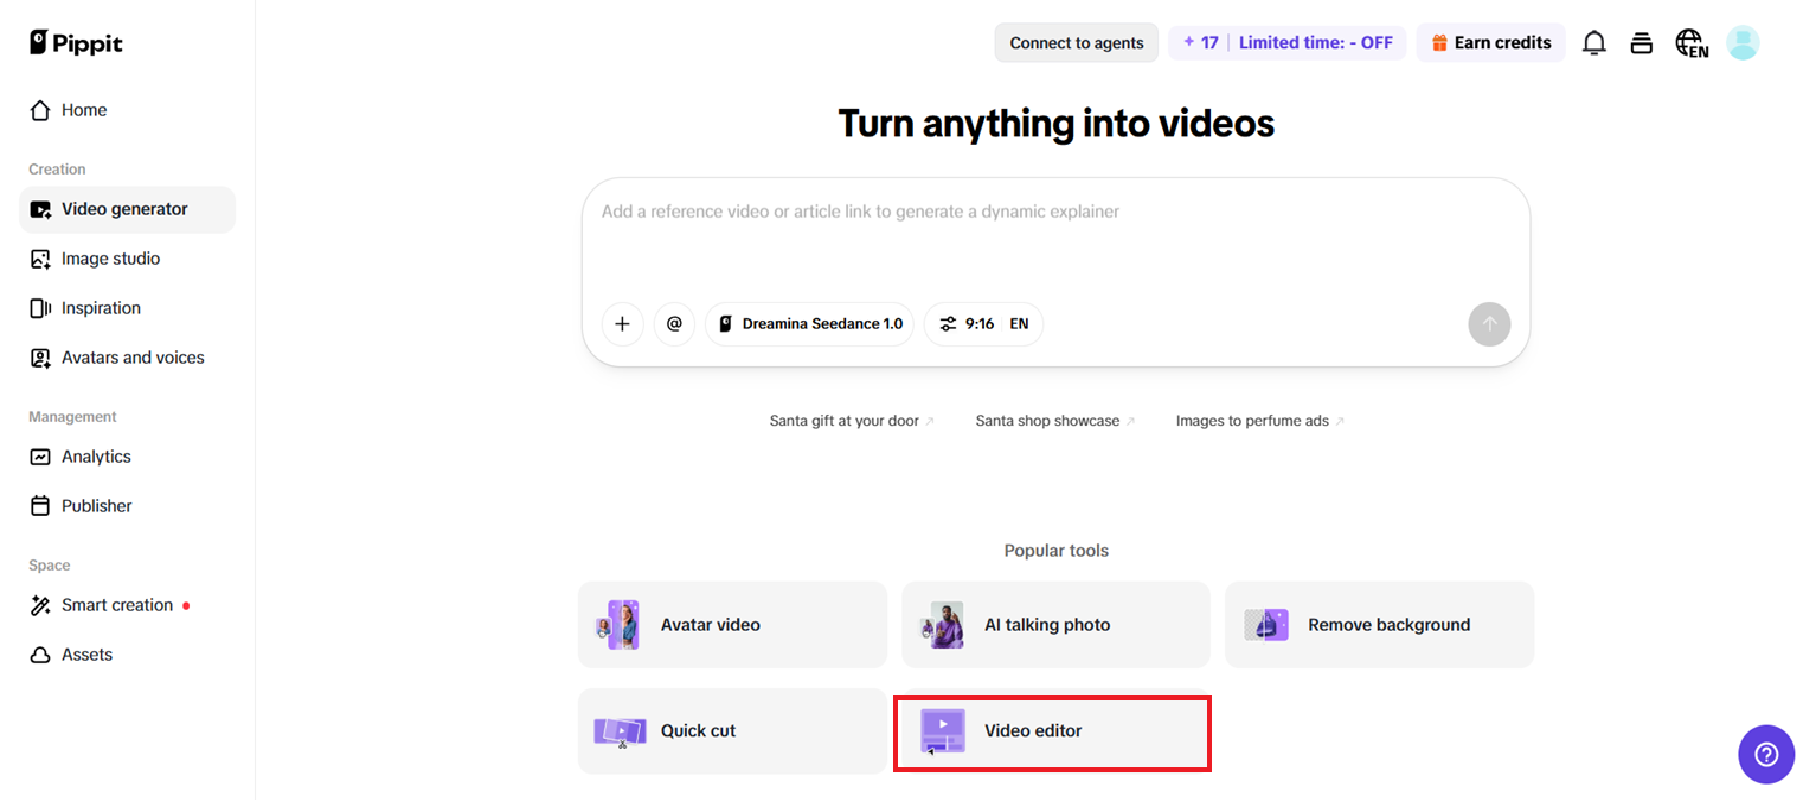This screenshot has width=1813, height=800.
Task: Click the 17 credits limited-time offer
Action: [1287, 43]
